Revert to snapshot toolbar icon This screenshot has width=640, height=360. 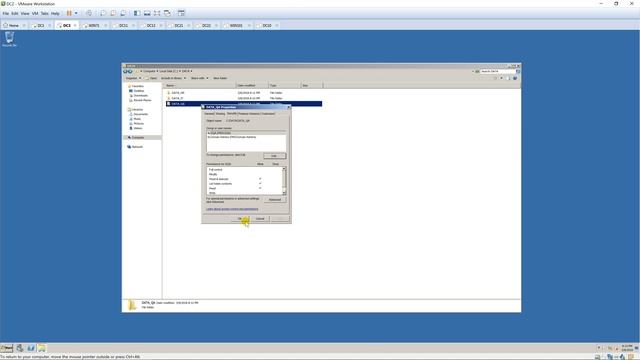(113, 13)
